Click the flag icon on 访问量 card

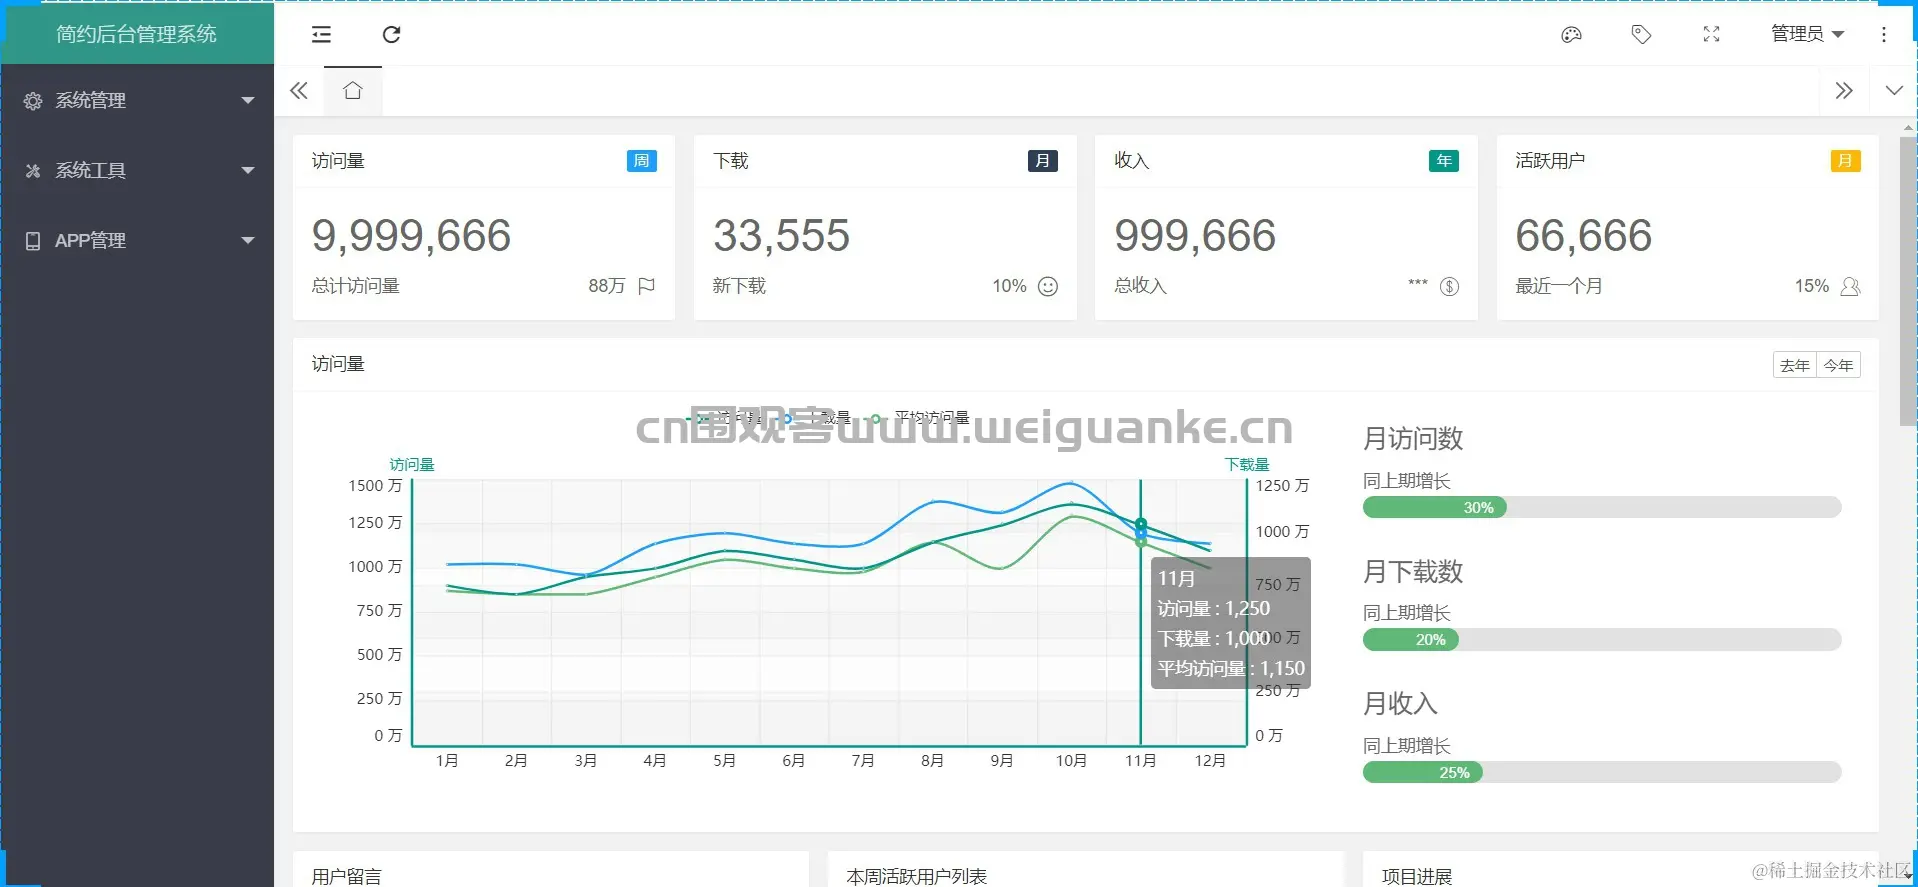[646, 286]
